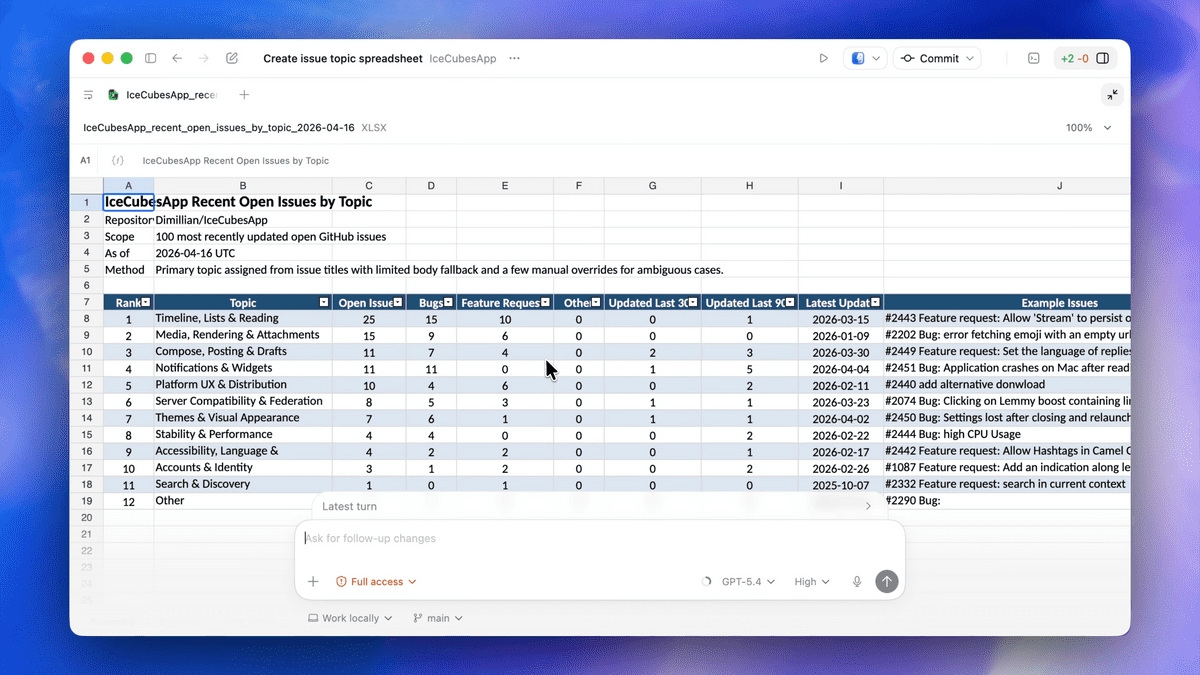Add a new tab with the plus button

[x=244, y=95]
